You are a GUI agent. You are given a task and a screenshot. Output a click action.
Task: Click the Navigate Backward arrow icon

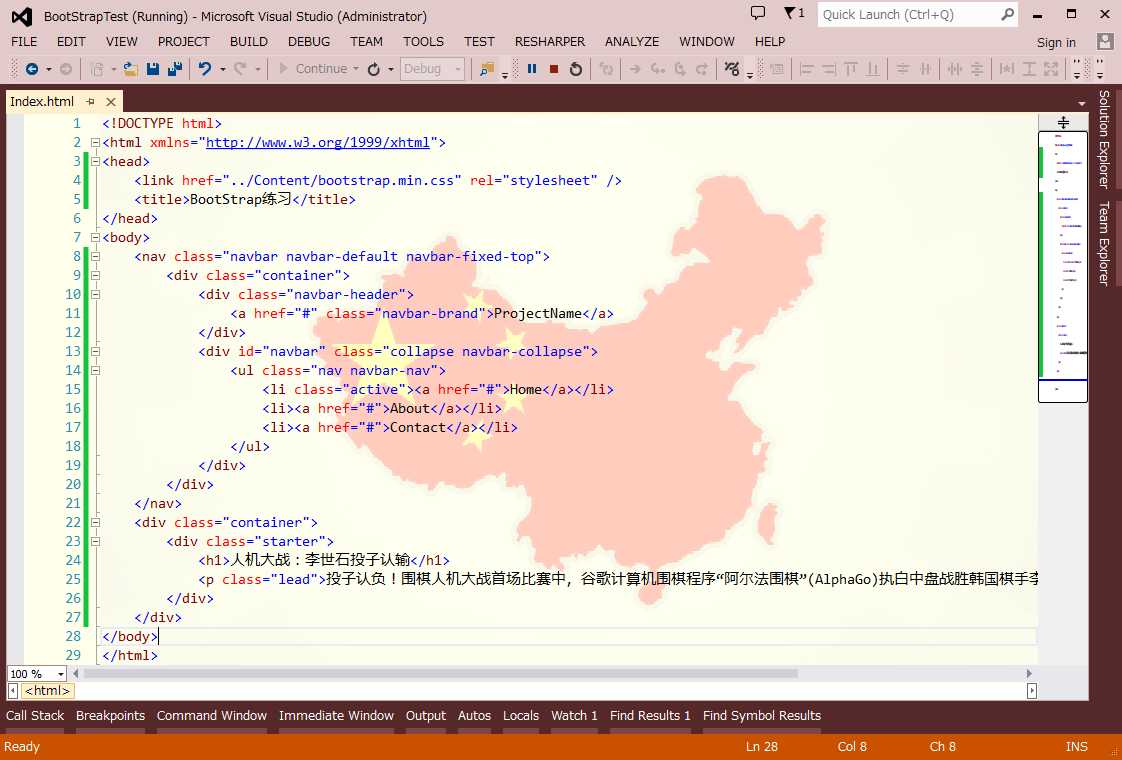31,69
